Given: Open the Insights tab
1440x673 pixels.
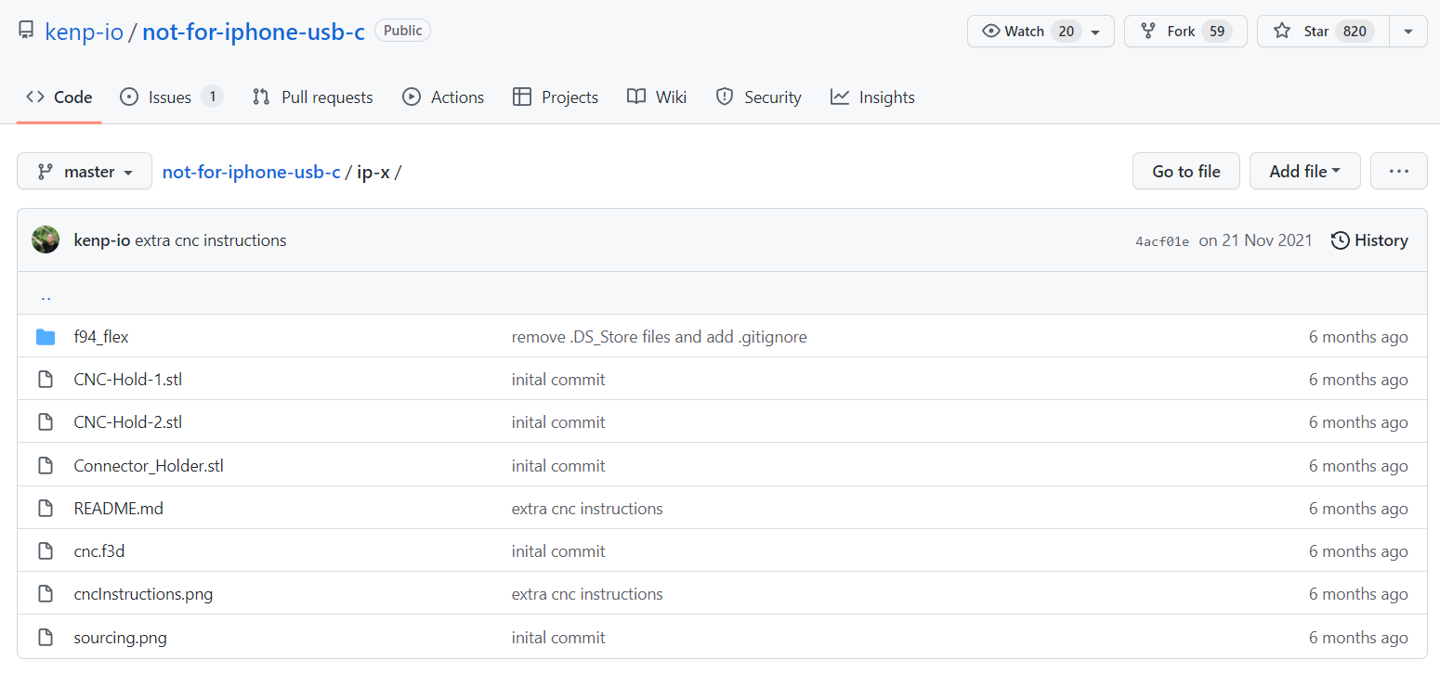Looking at the screenshot, I should pos(873,97).
